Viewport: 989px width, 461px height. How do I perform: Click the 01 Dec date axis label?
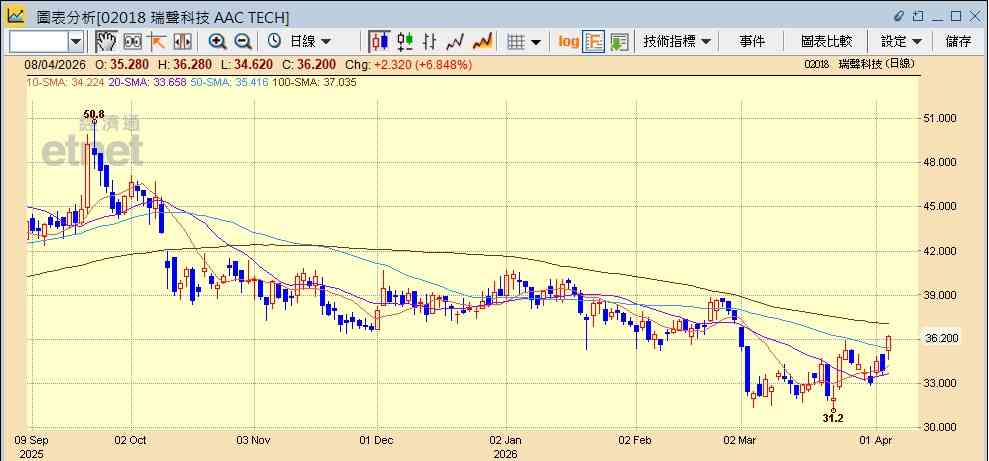[377, 440]
